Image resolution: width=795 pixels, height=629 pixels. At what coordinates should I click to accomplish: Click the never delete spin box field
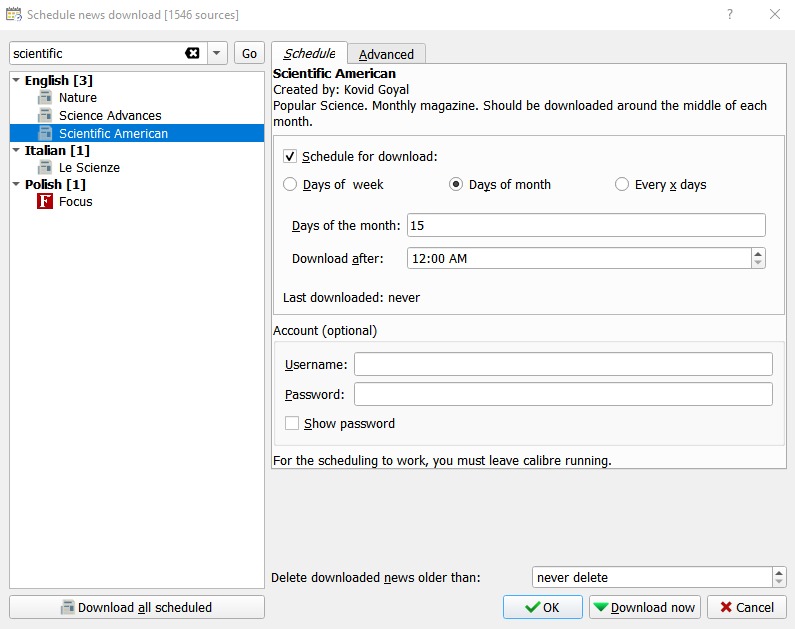pos(653,577)
